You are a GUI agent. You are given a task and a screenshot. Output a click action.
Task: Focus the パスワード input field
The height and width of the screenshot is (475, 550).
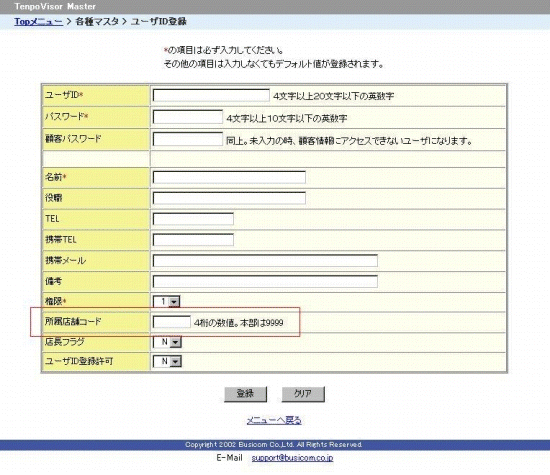point(188,117)
